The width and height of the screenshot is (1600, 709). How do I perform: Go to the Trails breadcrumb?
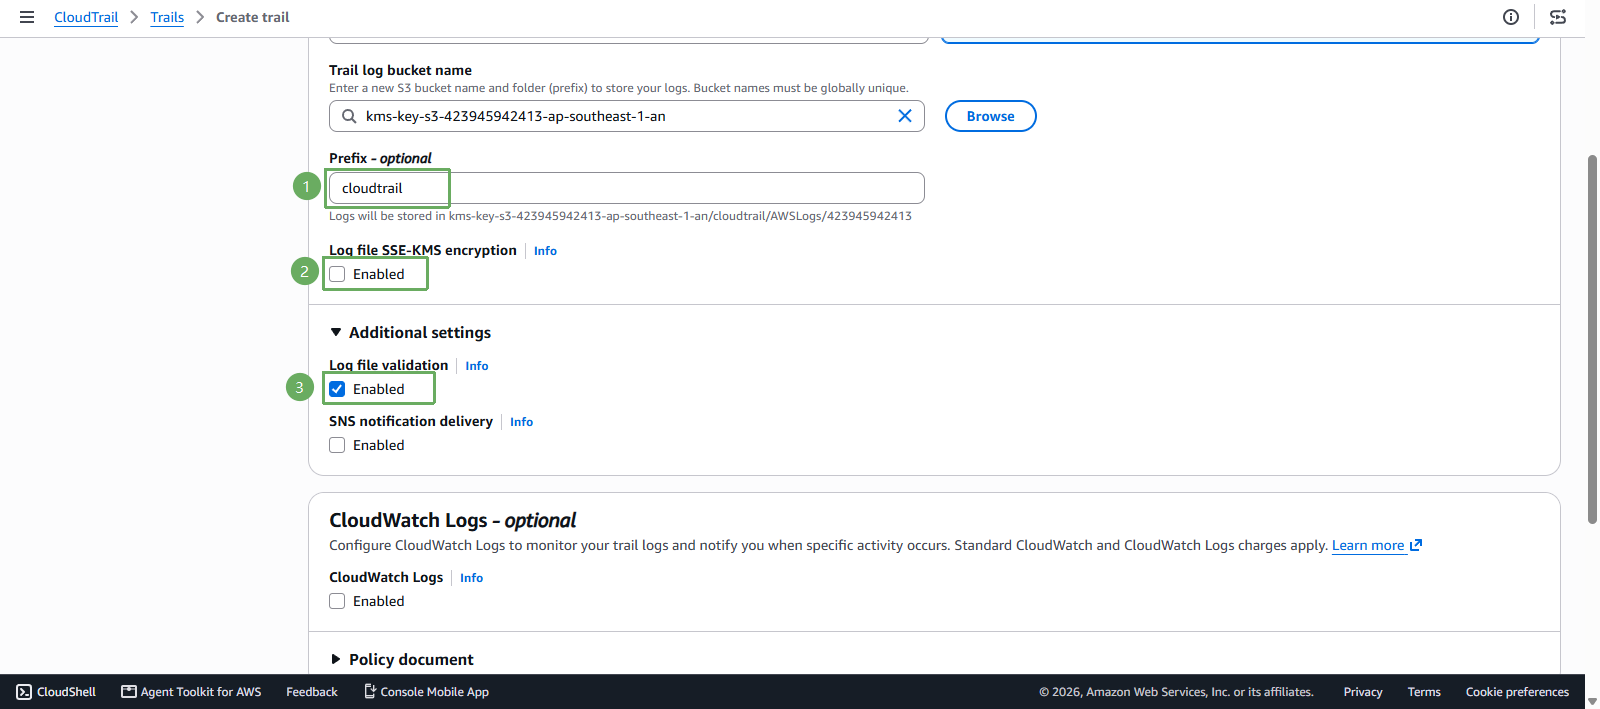point(167,17)
